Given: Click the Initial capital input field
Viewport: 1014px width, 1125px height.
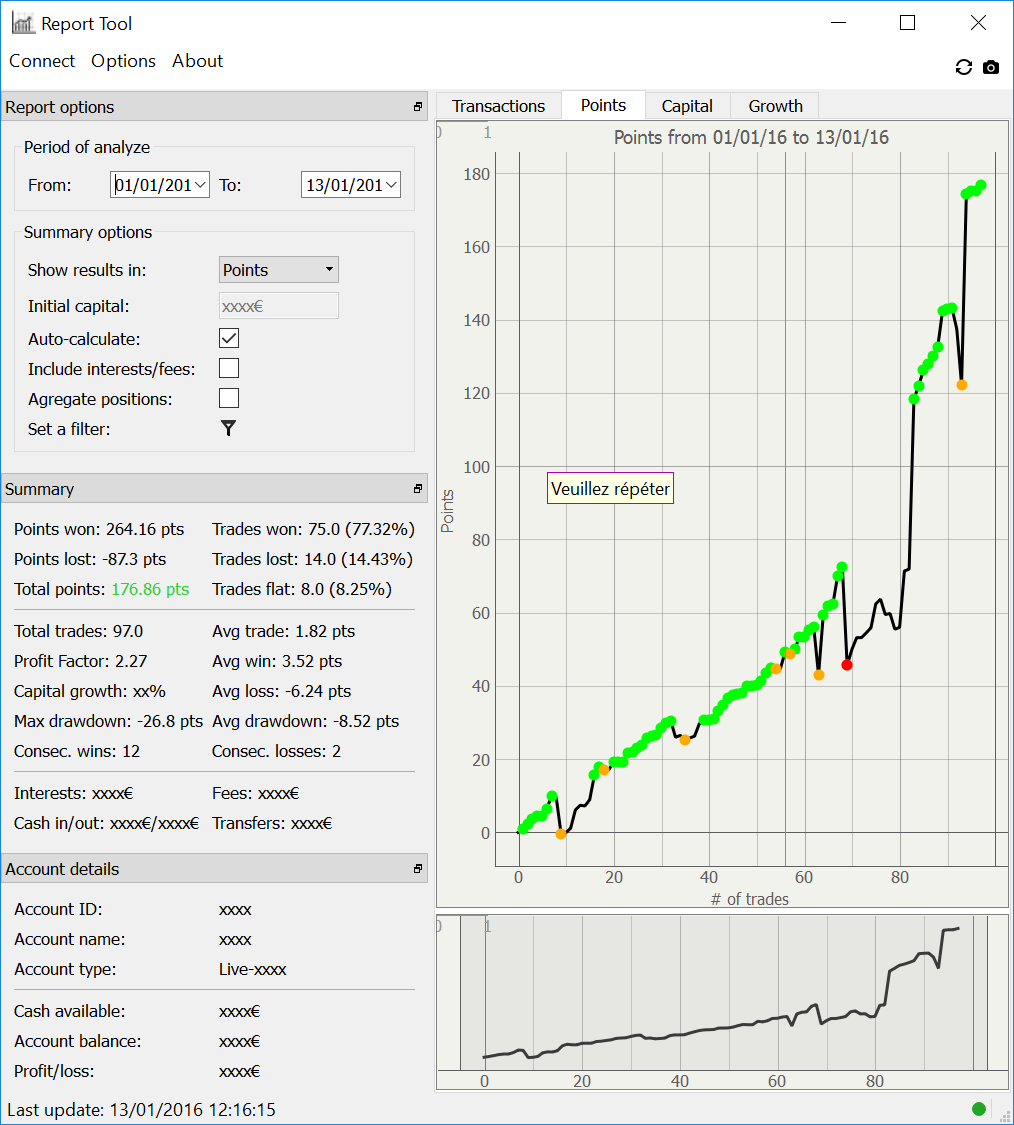Looking at the screenshot, I should (x=278, y=306).
